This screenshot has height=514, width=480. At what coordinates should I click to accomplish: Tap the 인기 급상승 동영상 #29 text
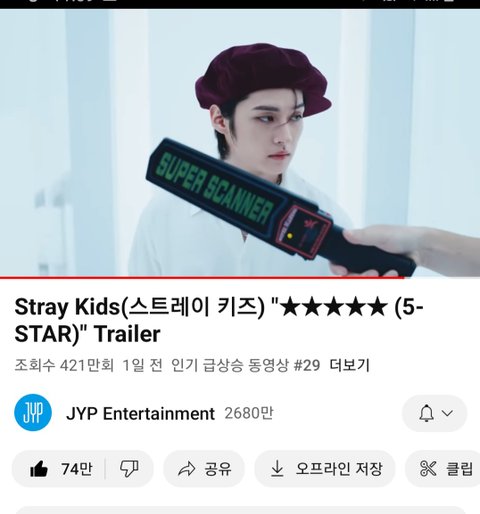tap(245, 365)
